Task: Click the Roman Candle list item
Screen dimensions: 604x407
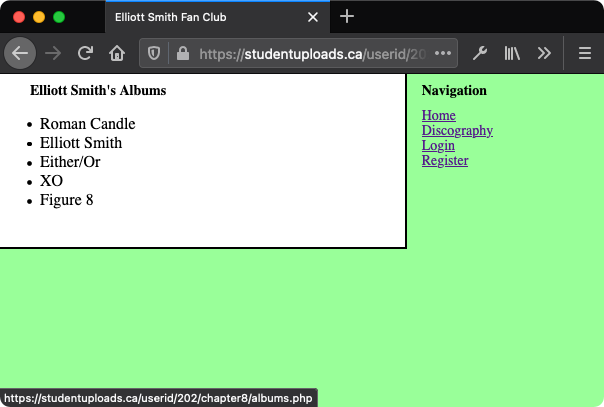Action: coord(87,124)
